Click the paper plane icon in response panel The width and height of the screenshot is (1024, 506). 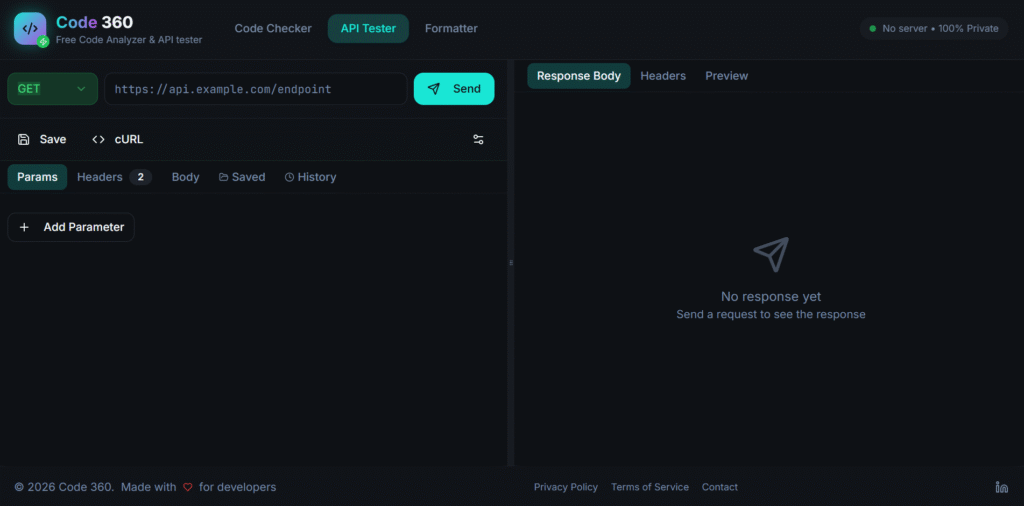(x=770, y=255)
